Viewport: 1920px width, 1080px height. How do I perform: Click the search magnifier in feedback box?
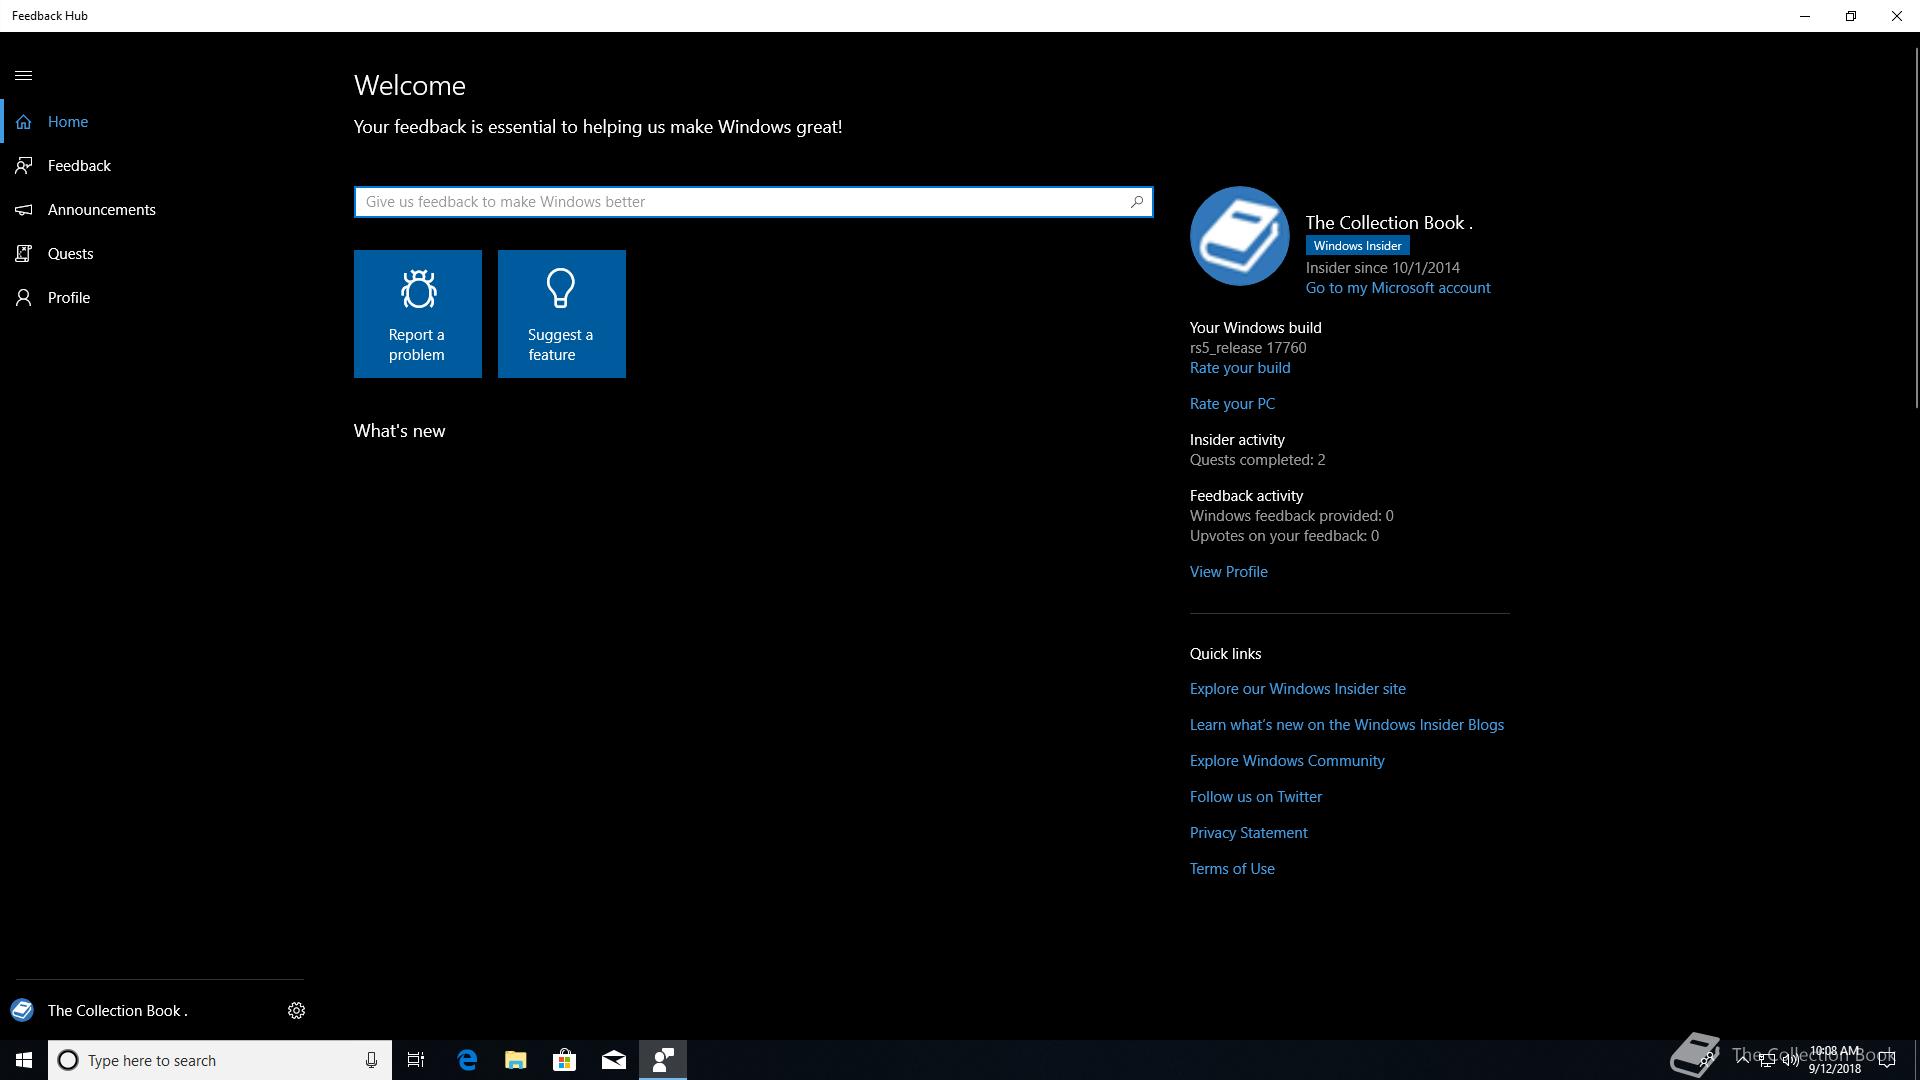coord(1137,202)
